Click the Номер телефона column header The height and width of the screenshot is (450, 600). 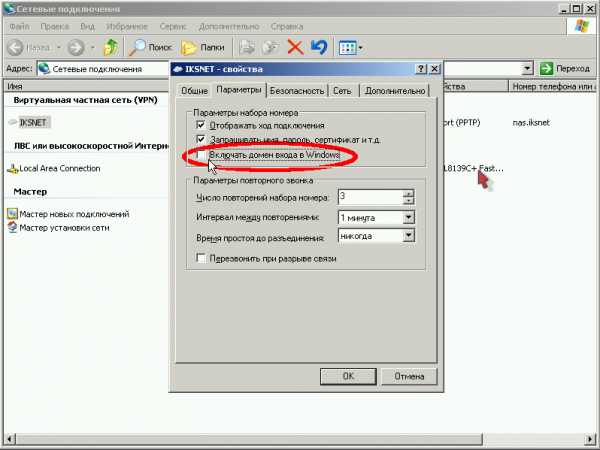pyautogui.click(x=553, y=86)
